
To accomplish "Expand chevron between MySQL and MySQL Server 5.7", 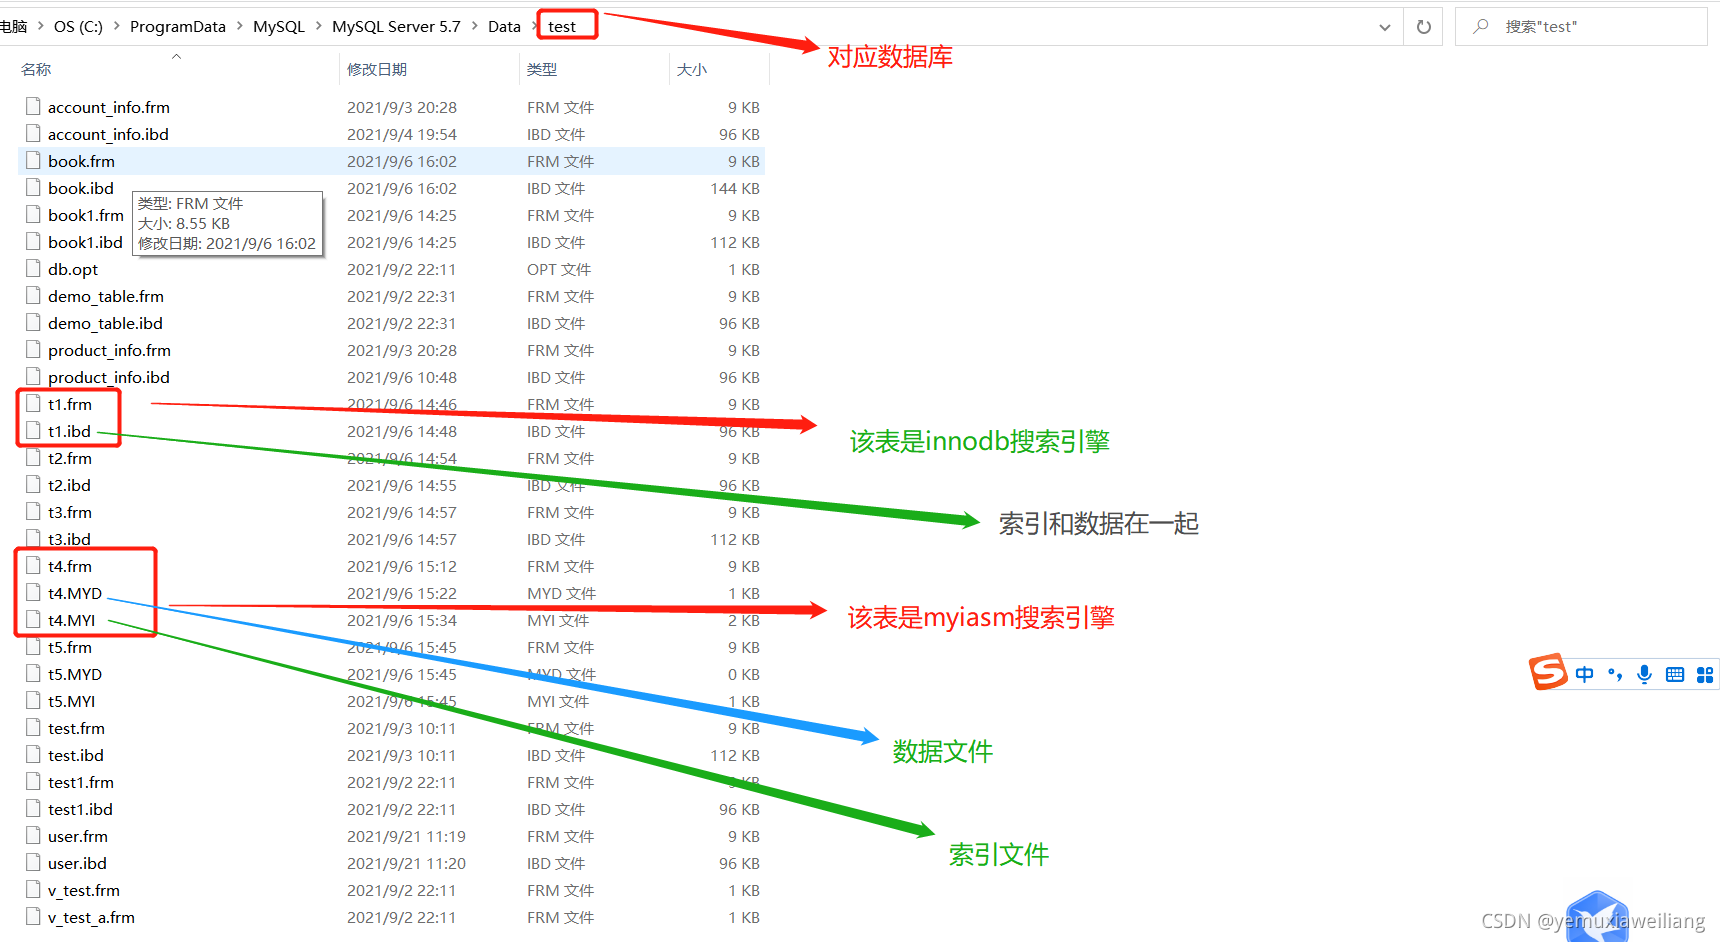I will [319, 27].
